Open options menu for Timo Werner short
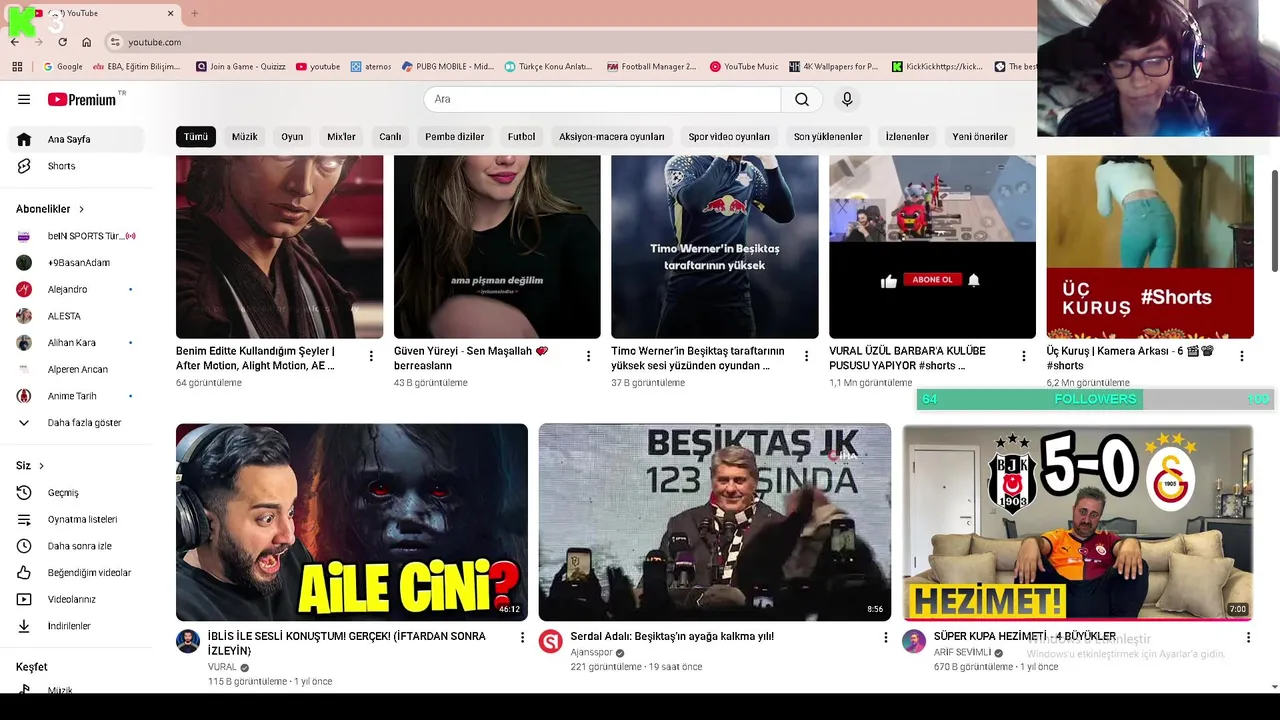The height and width of the screenshot is (720, 1280). 806,356
